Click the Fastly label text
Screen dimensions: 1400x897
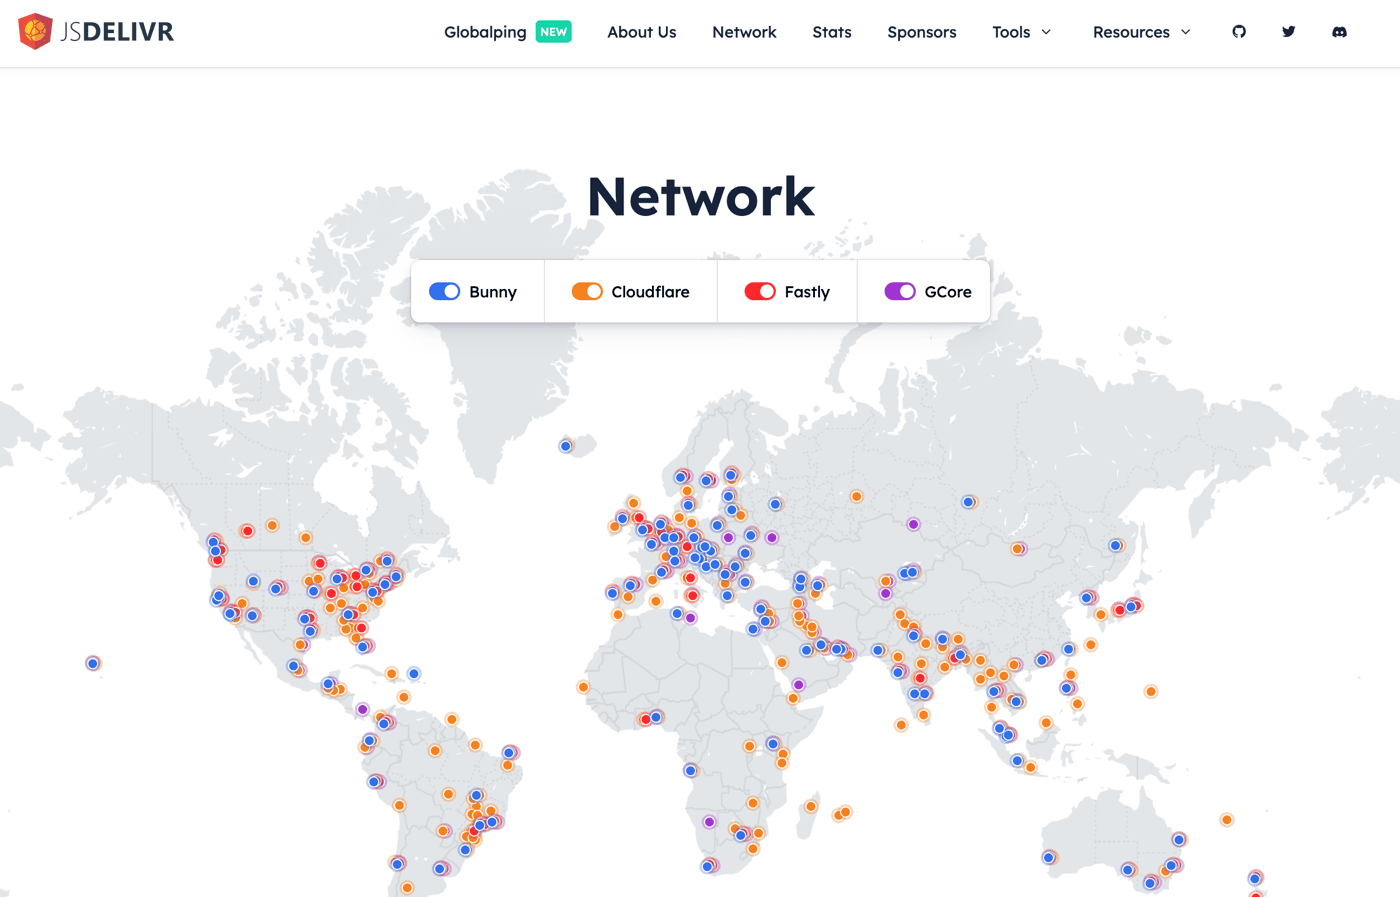click(807, 292)
